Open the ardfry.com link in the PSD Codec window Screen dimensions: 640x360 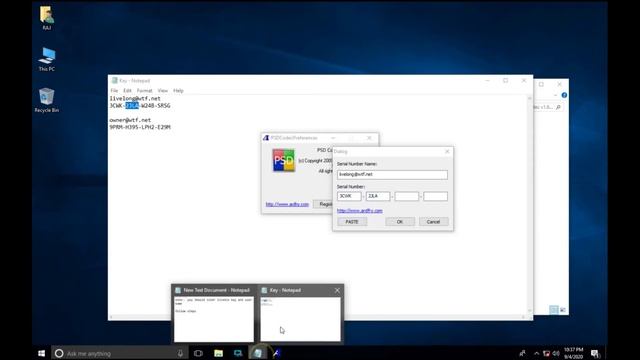pyautogui.click(x=287, y=204)
